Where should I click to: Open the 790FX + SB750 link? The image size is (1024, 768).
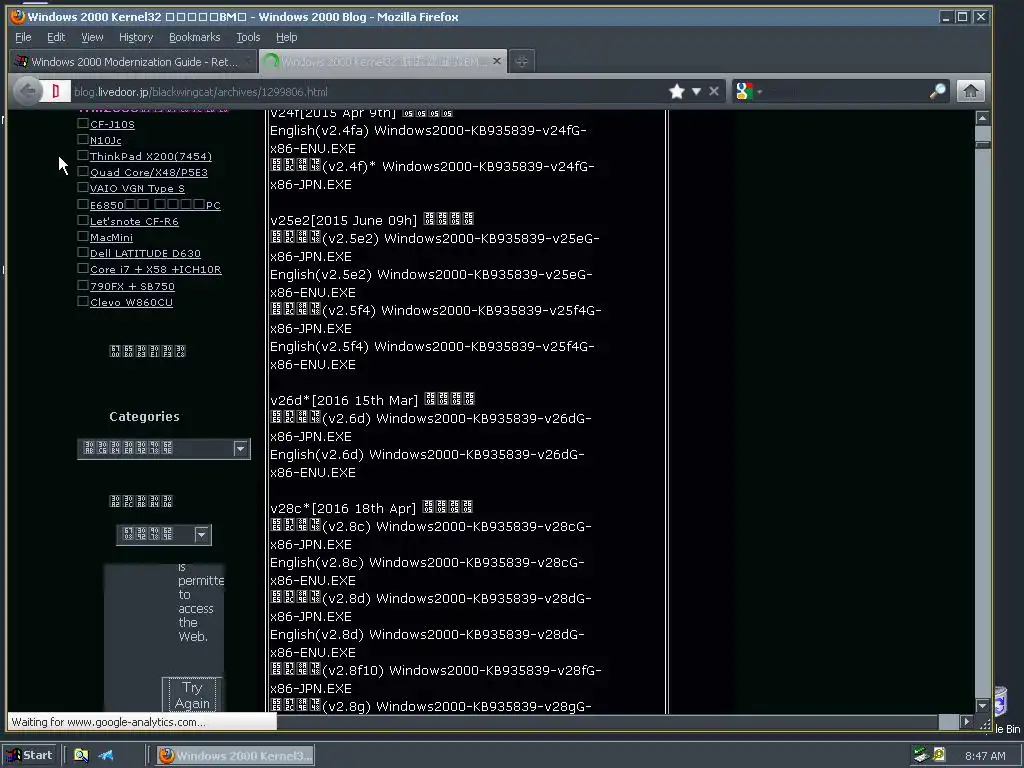[x=132, y=286]
